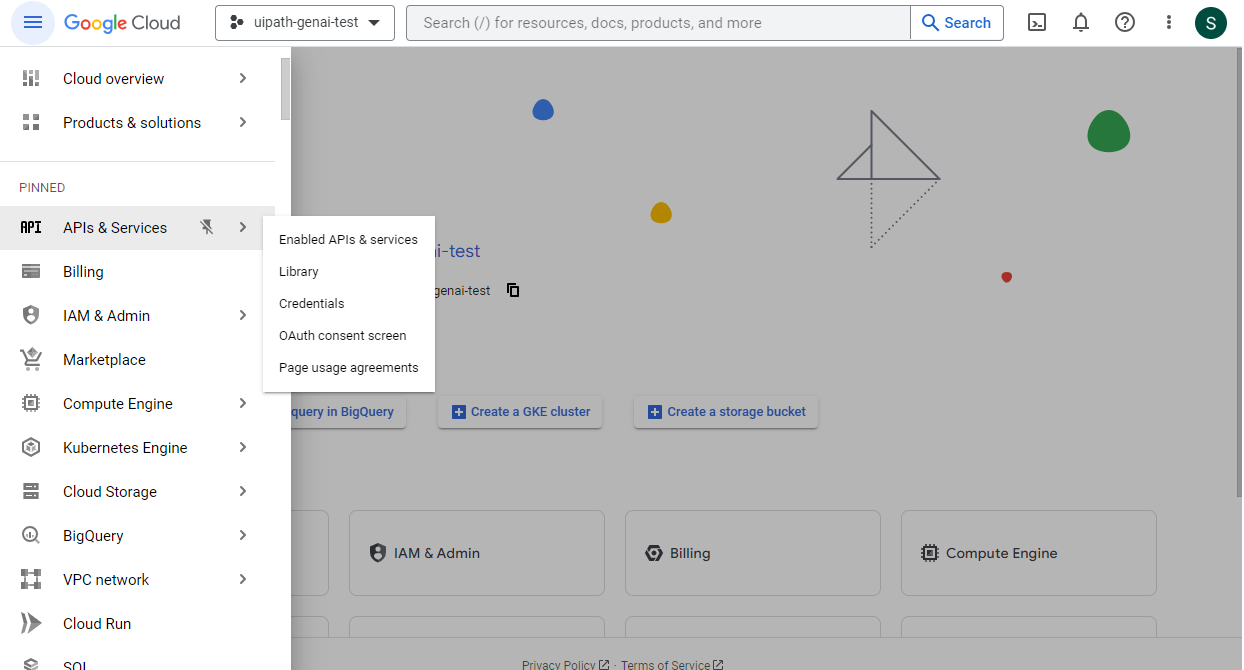1244x670 pixels.
Task: Open the Privacy Policy link
Action: click(x=560, y=664)
